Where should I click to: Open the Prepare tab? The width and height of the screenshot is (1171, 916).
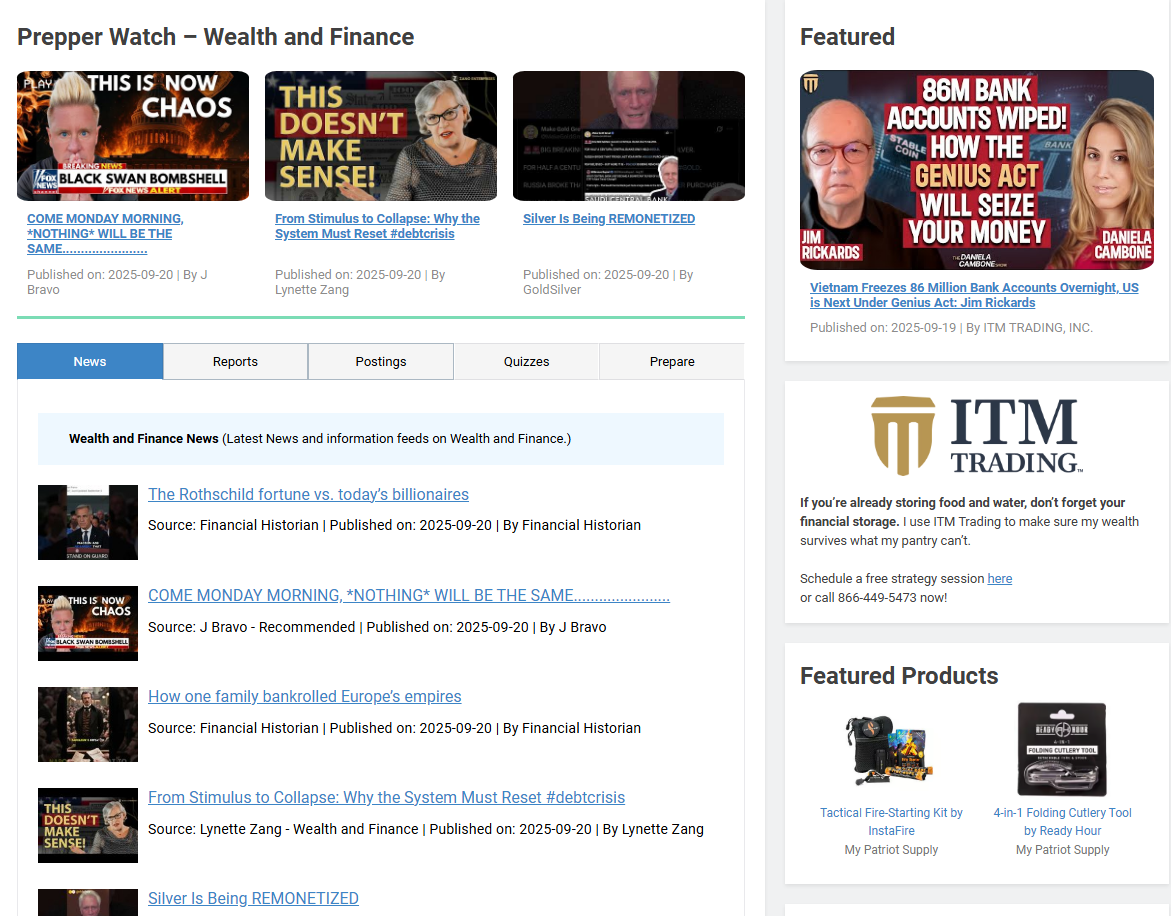coord(671,361)
